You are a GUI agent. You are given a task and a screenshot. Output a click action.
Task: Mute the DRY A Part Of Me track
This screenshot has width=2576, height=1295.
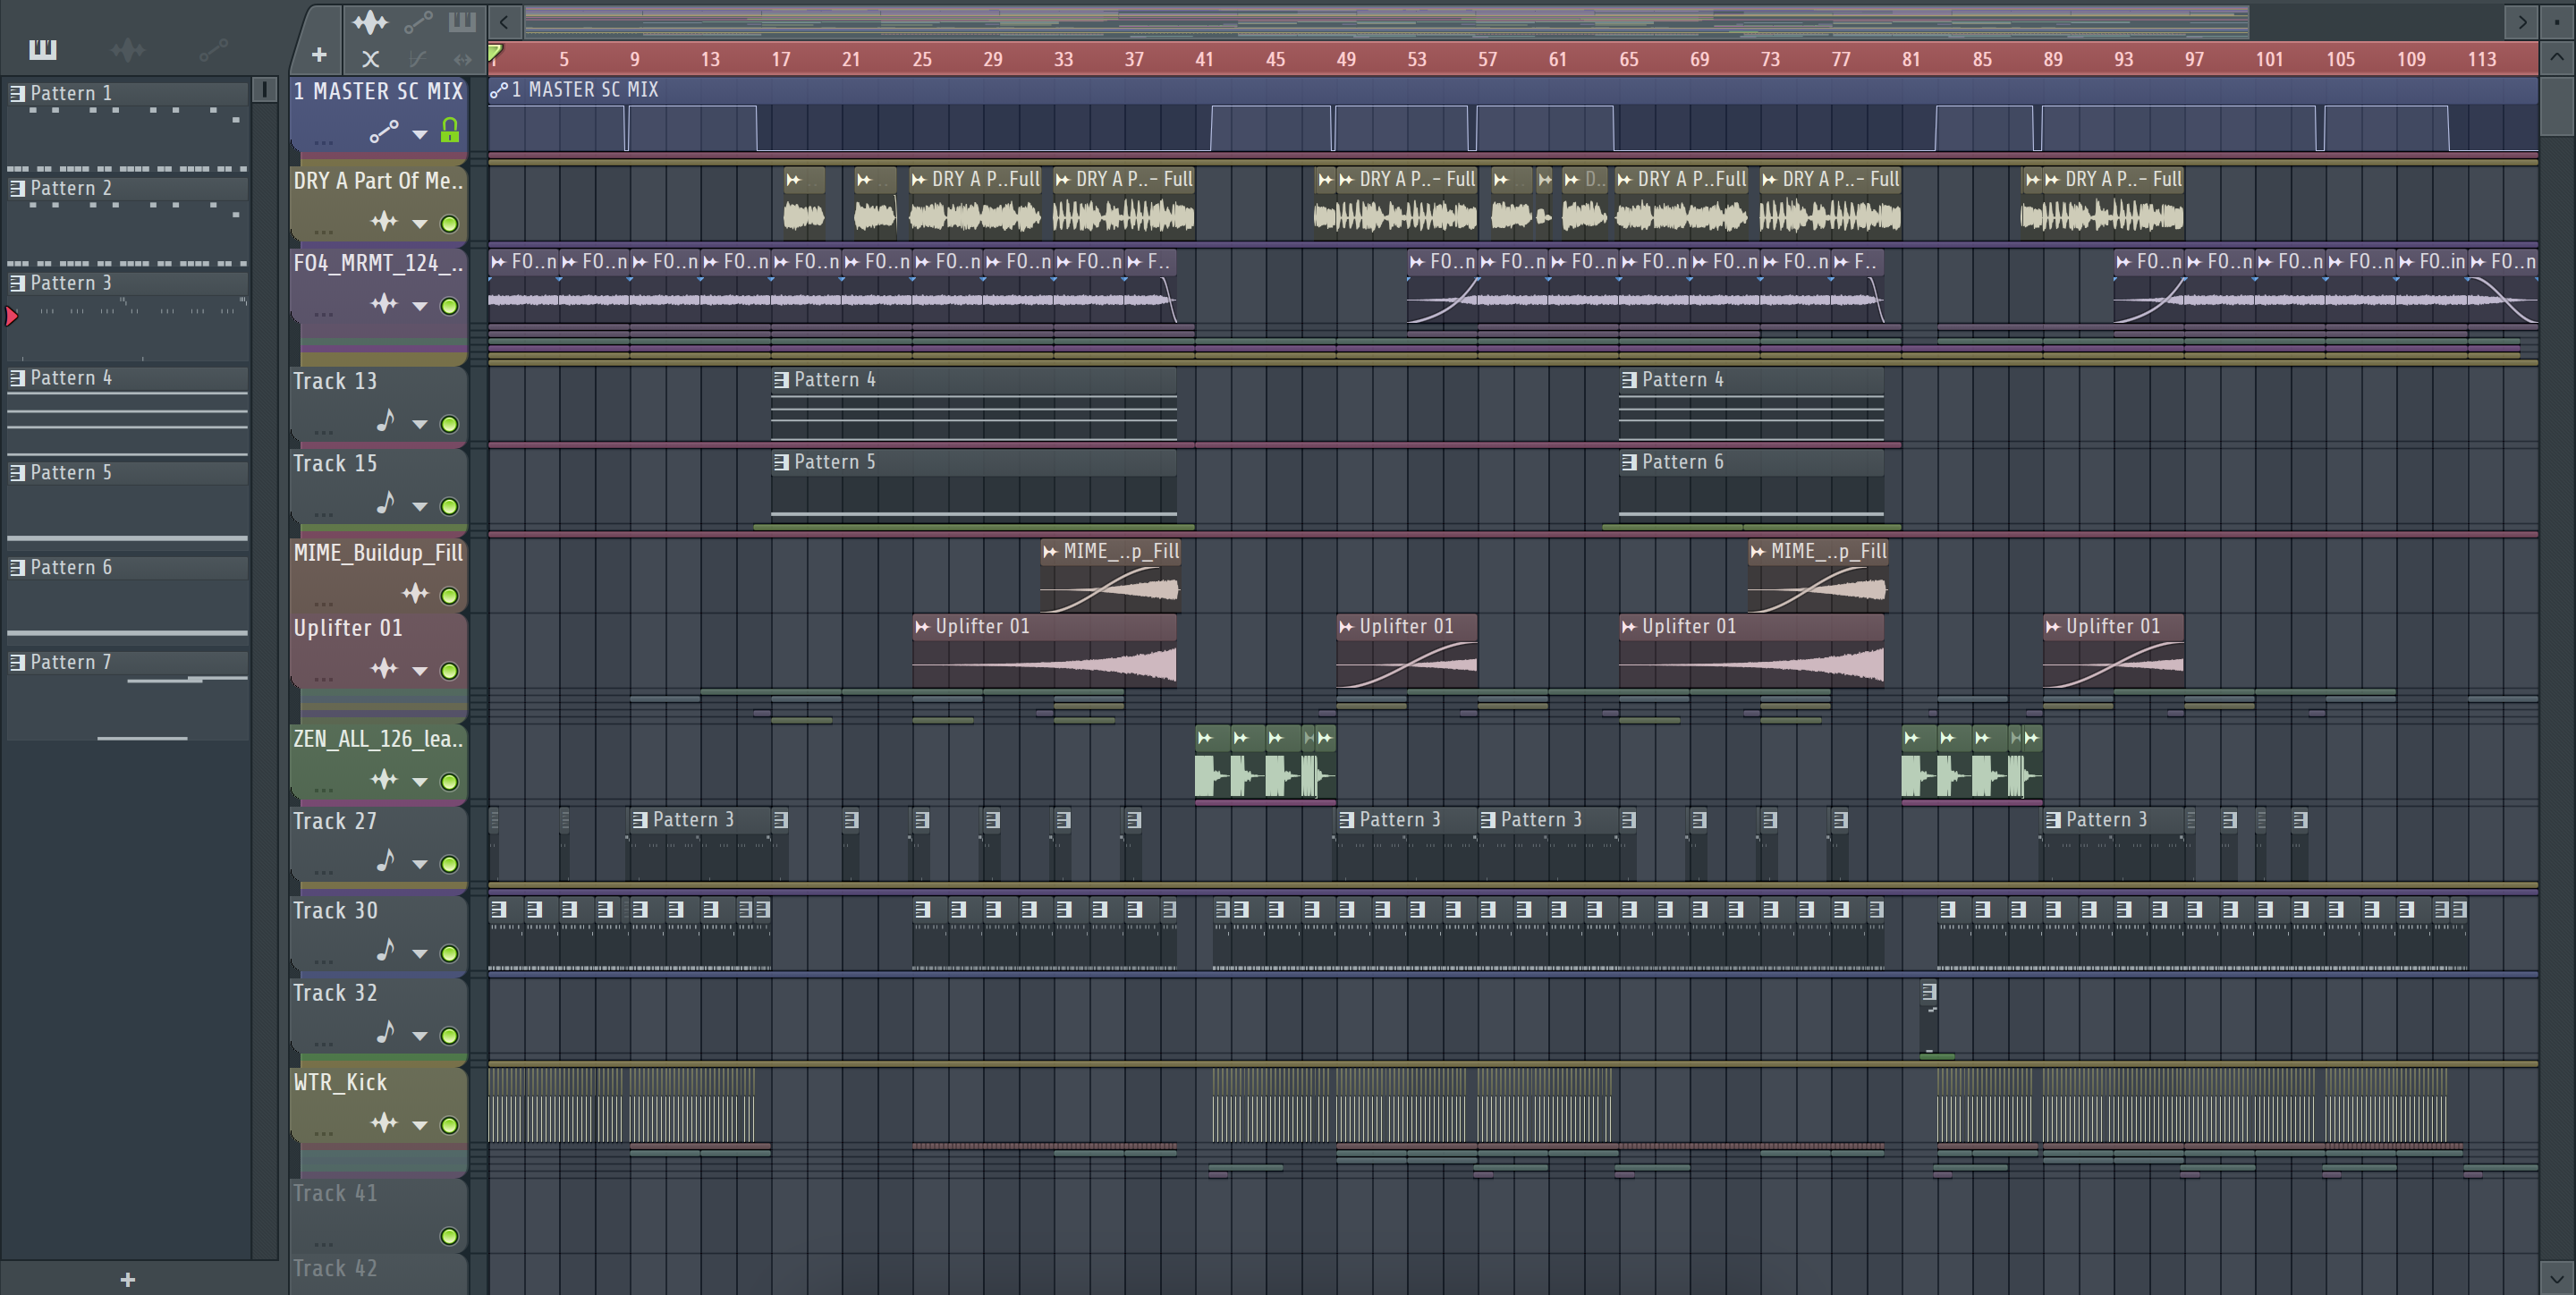coord(450,224)
